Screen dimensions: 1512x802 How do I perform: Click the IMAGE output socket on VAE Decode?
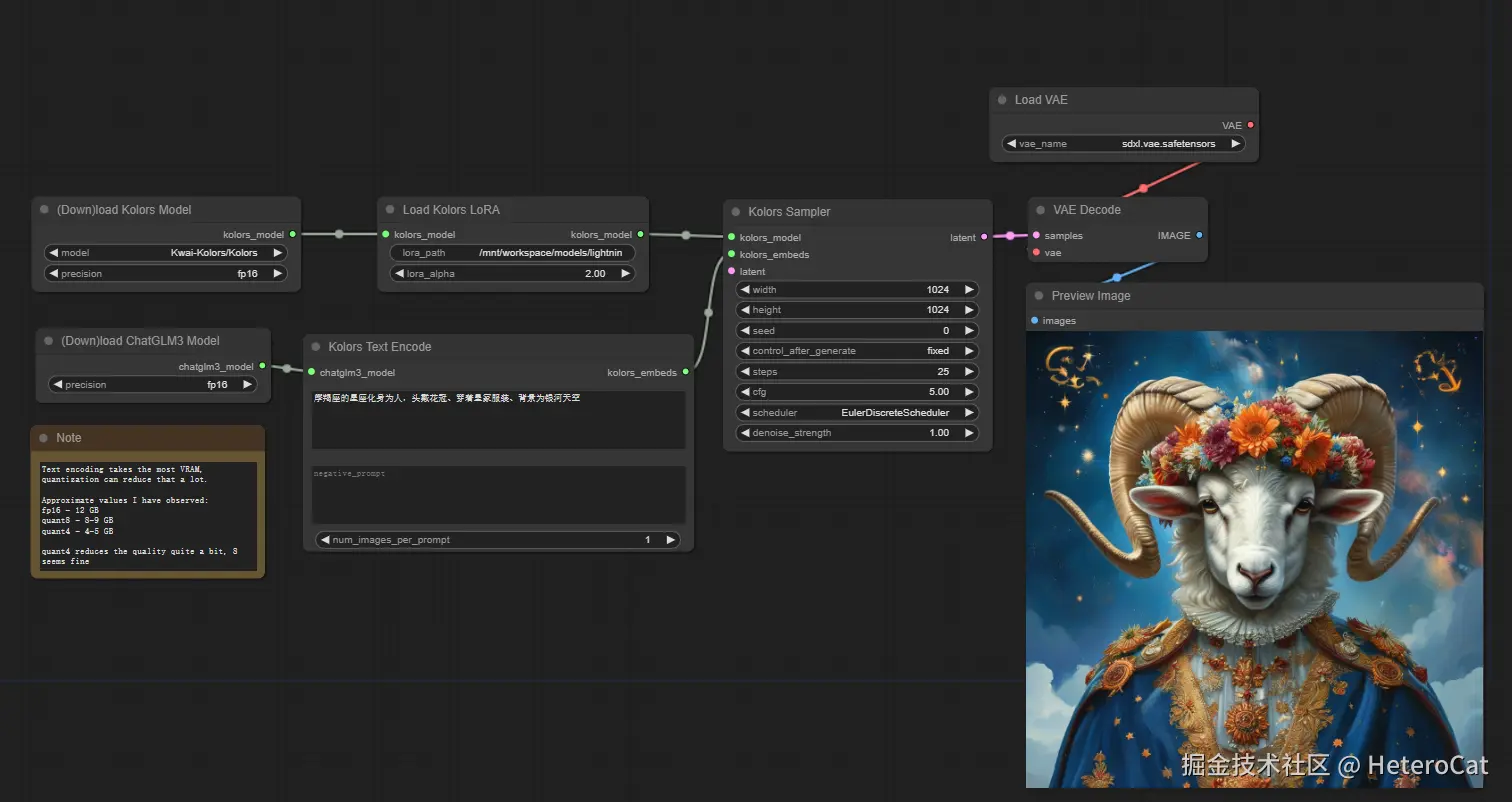(1199, 236)
